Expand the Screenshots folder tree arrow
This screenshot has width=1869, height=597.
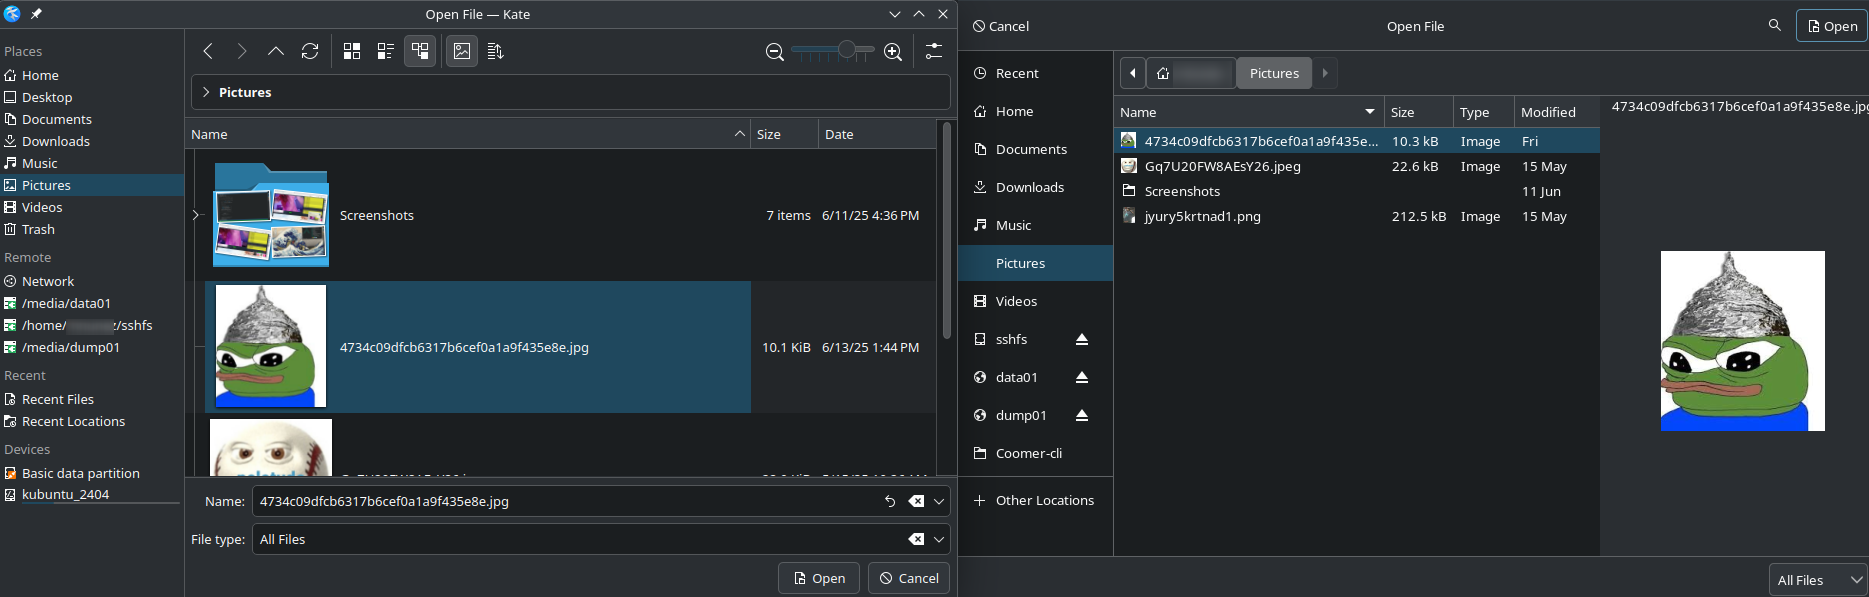tap(196, 215)
